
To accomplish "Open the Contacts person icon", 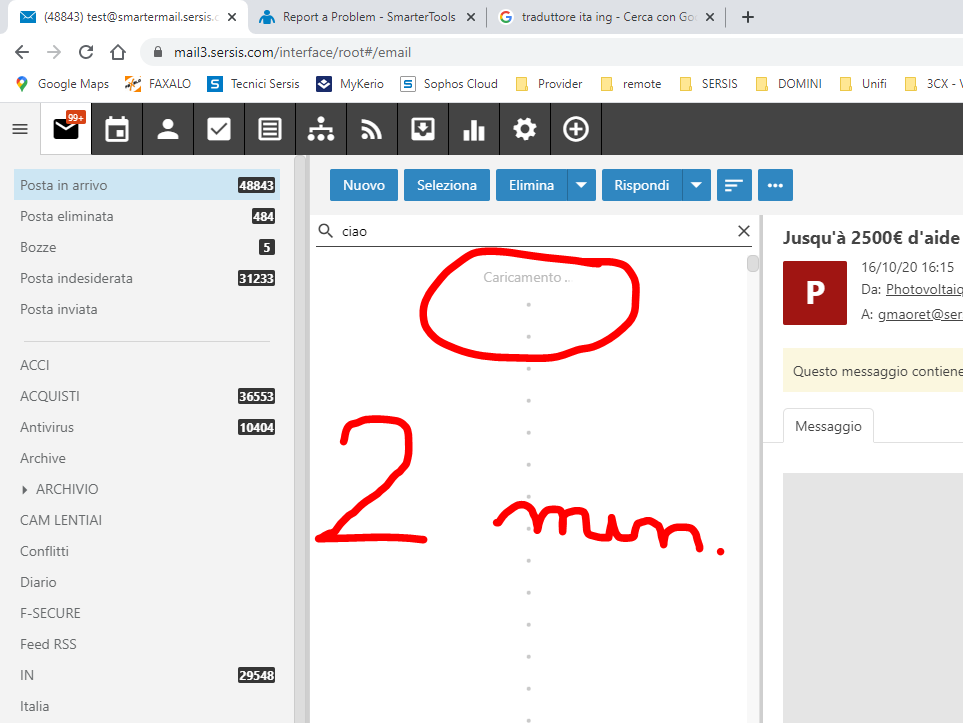I will click(x=168, y=129).
